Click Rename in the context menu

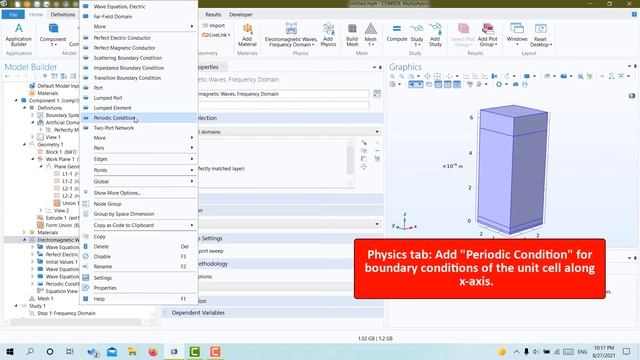[139, 267]
